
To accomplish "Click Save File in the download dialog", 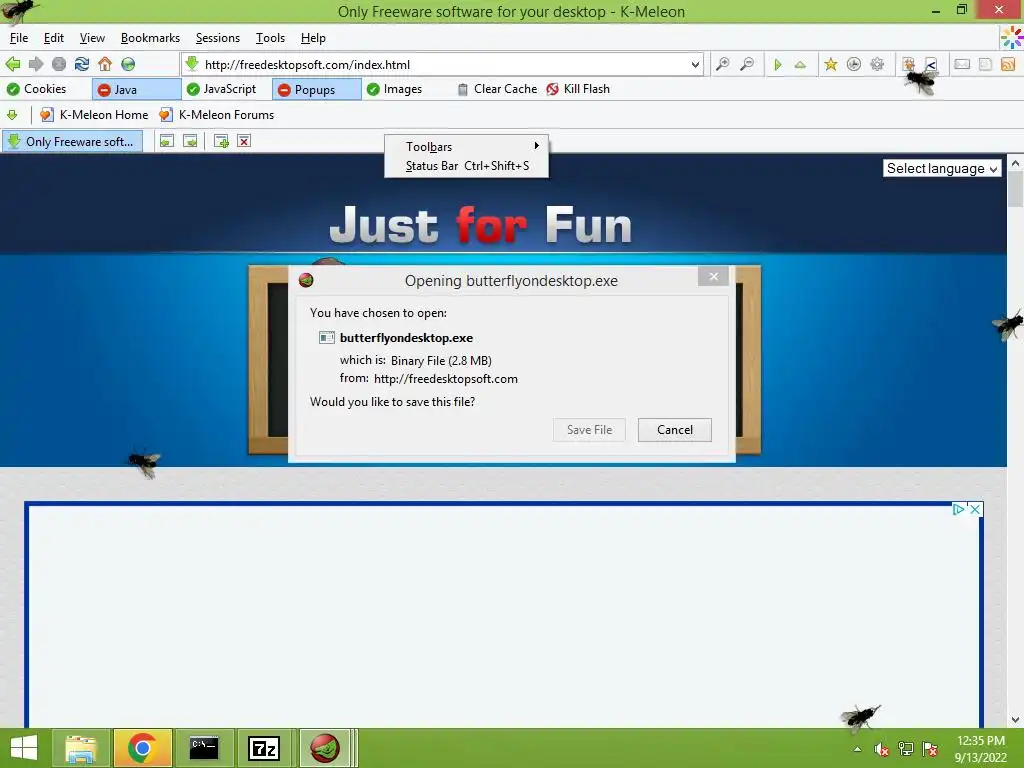I will 589,430.
